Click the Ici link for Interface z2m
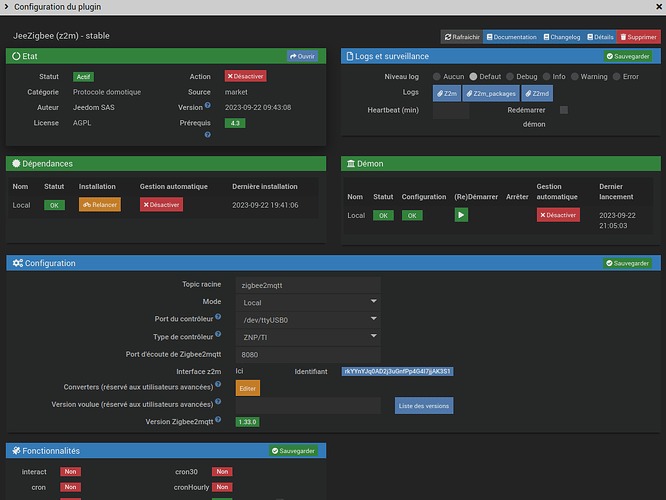 240,371
